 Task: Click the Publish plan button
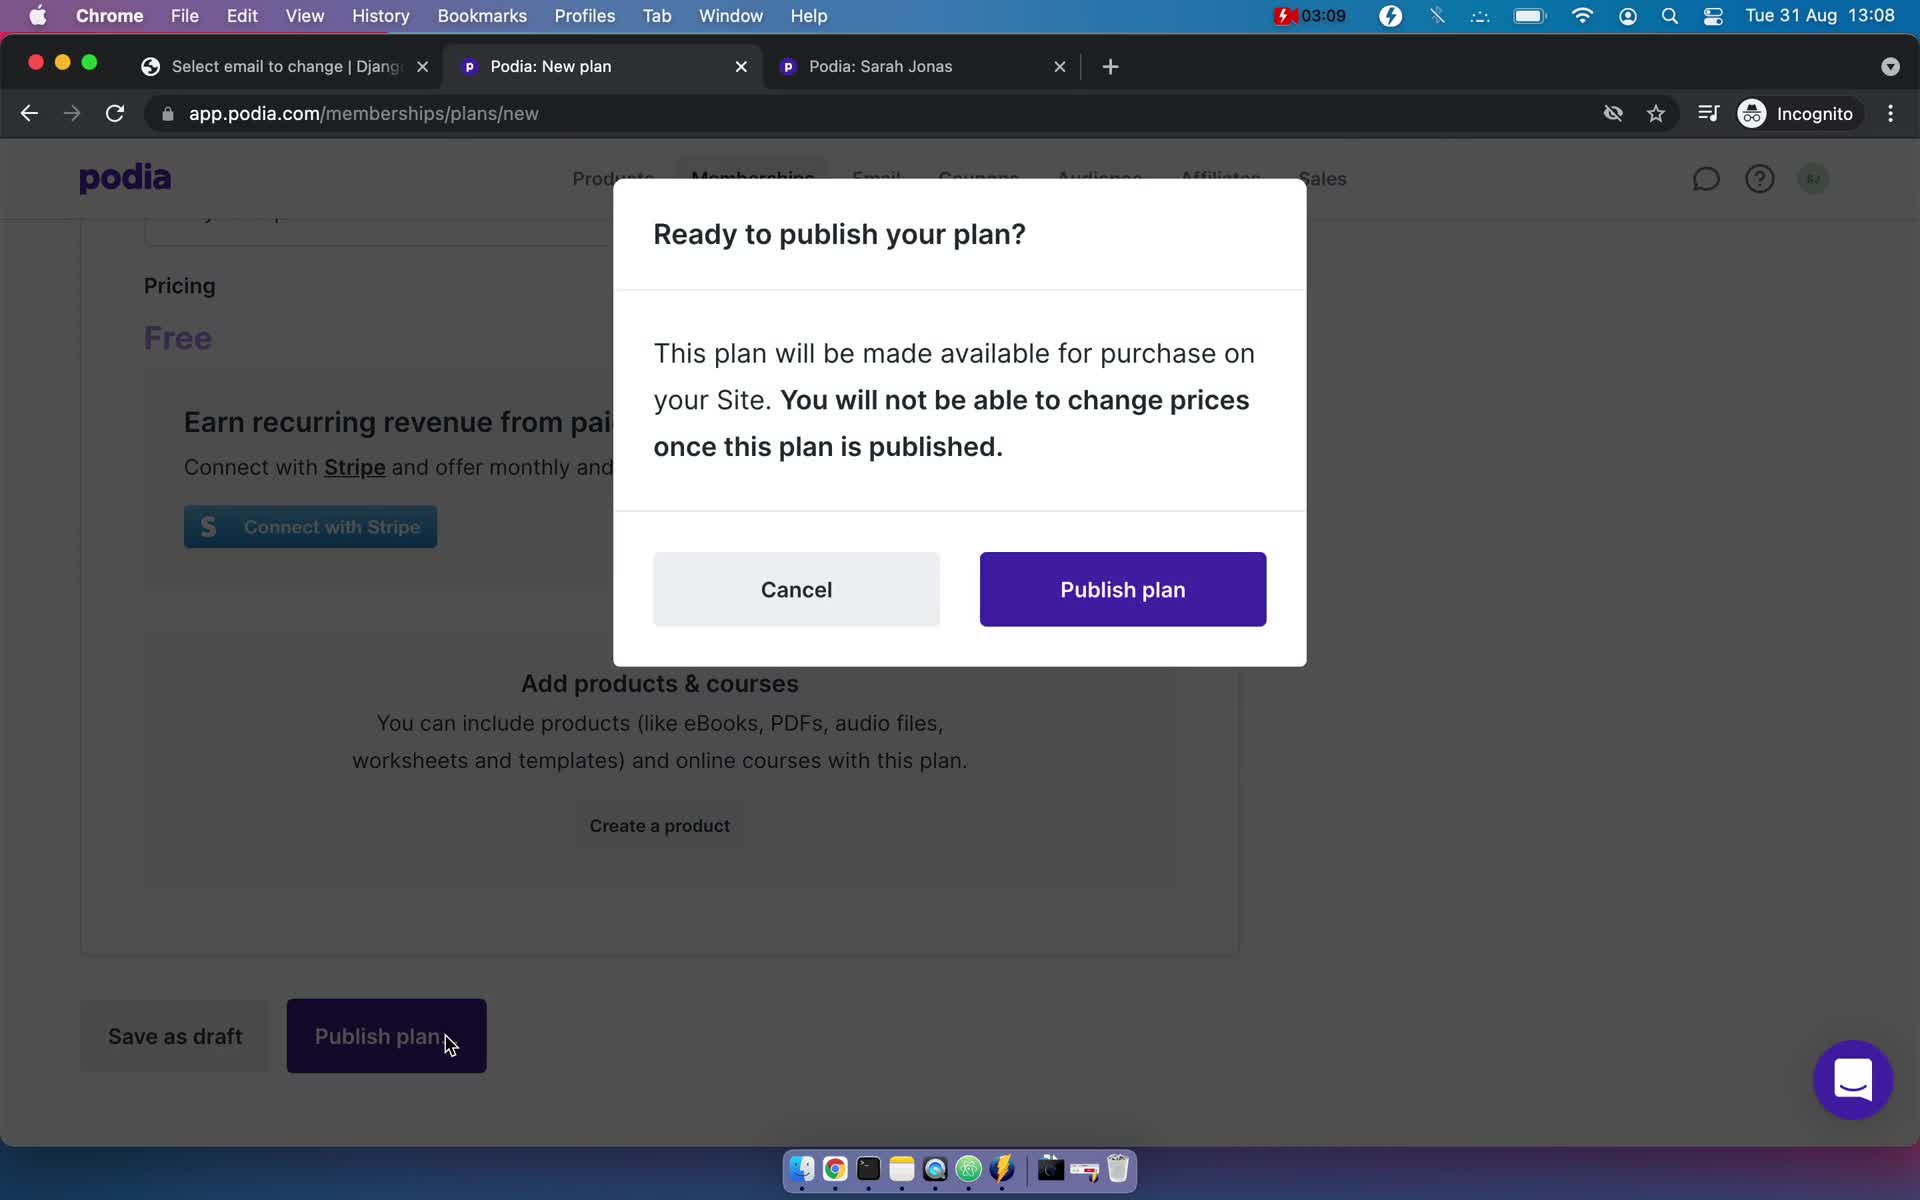pyautogui.click(x=1122, y=589)
